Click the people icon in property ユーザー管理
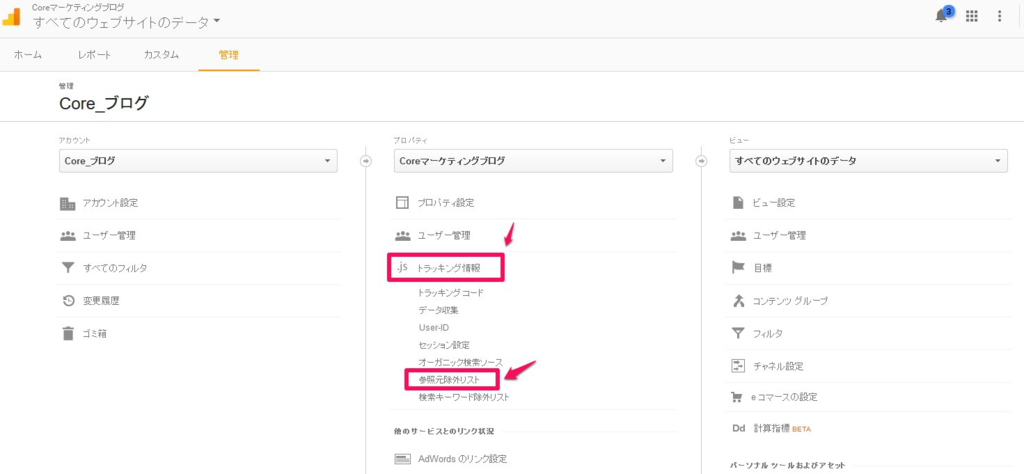This screenshot has width=1024, height=474. point(402,236)
